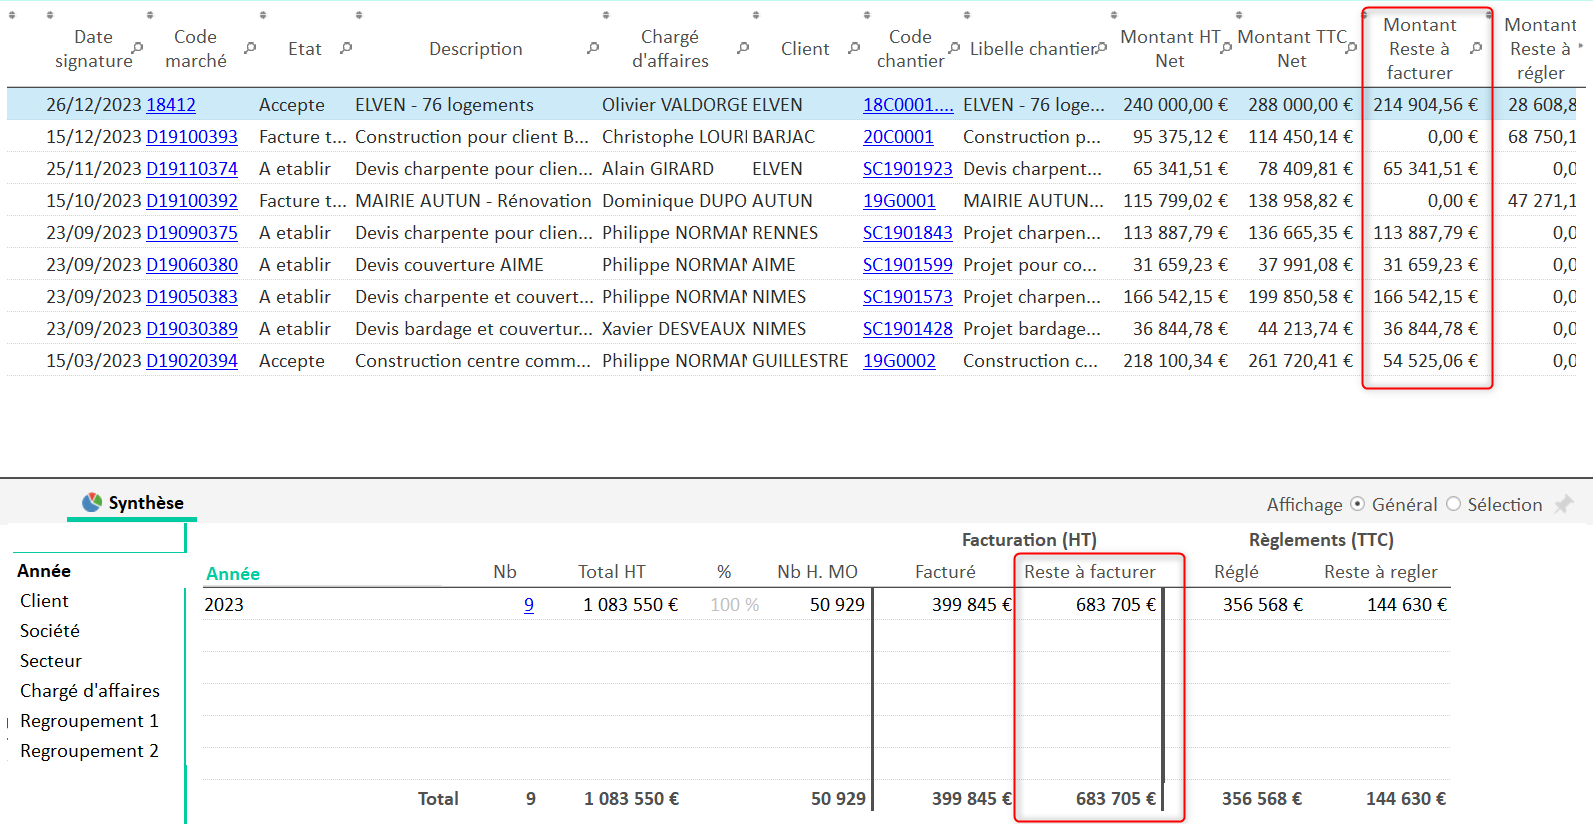
Task: Select the Général display radio button
Action: point(1357,504)
